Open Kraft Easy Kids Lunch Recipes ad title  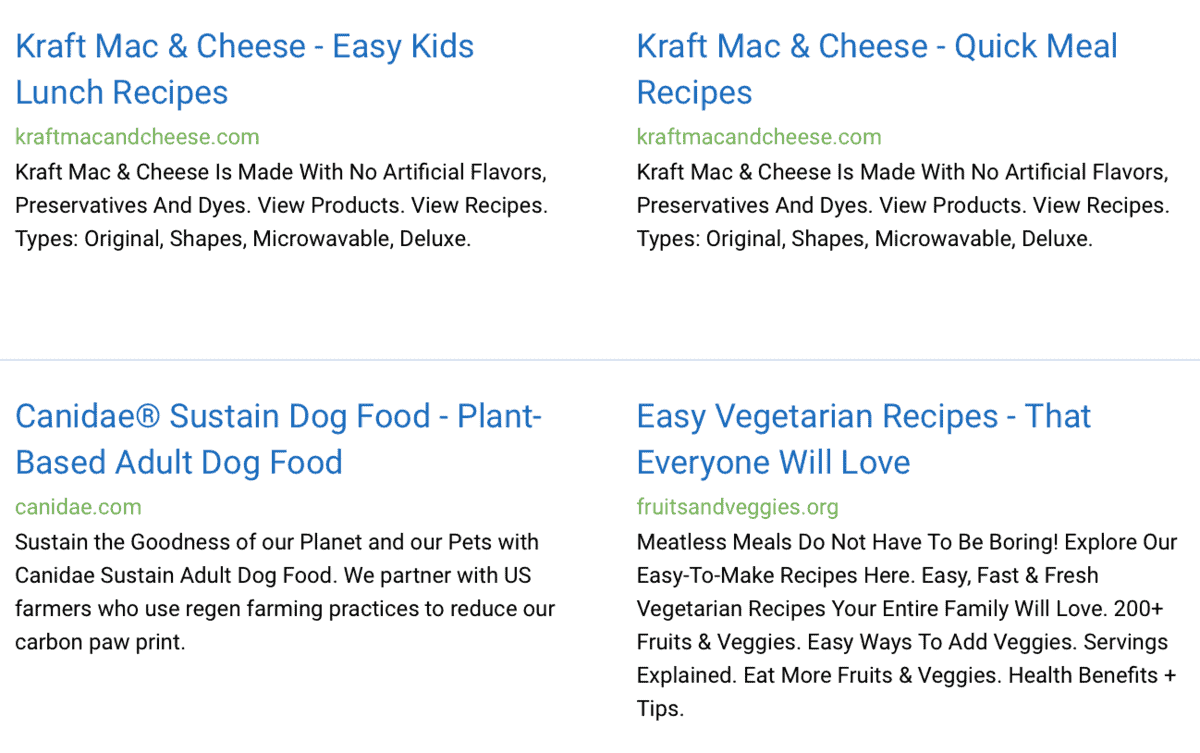(245, 69)
